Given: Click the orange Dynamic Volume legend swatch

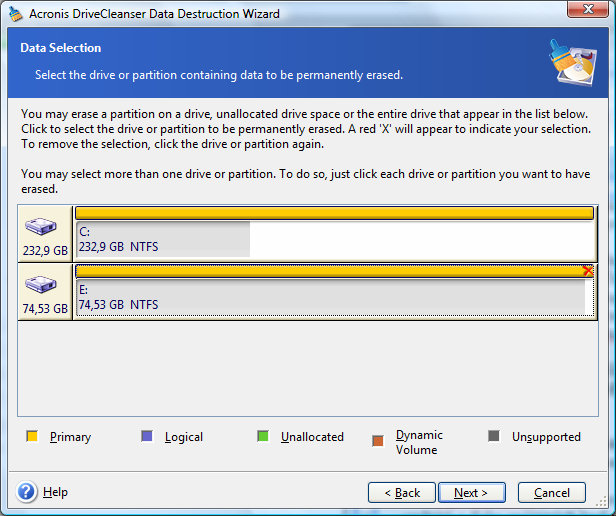Looking at the screenshot, I should [x=378, y=441].
